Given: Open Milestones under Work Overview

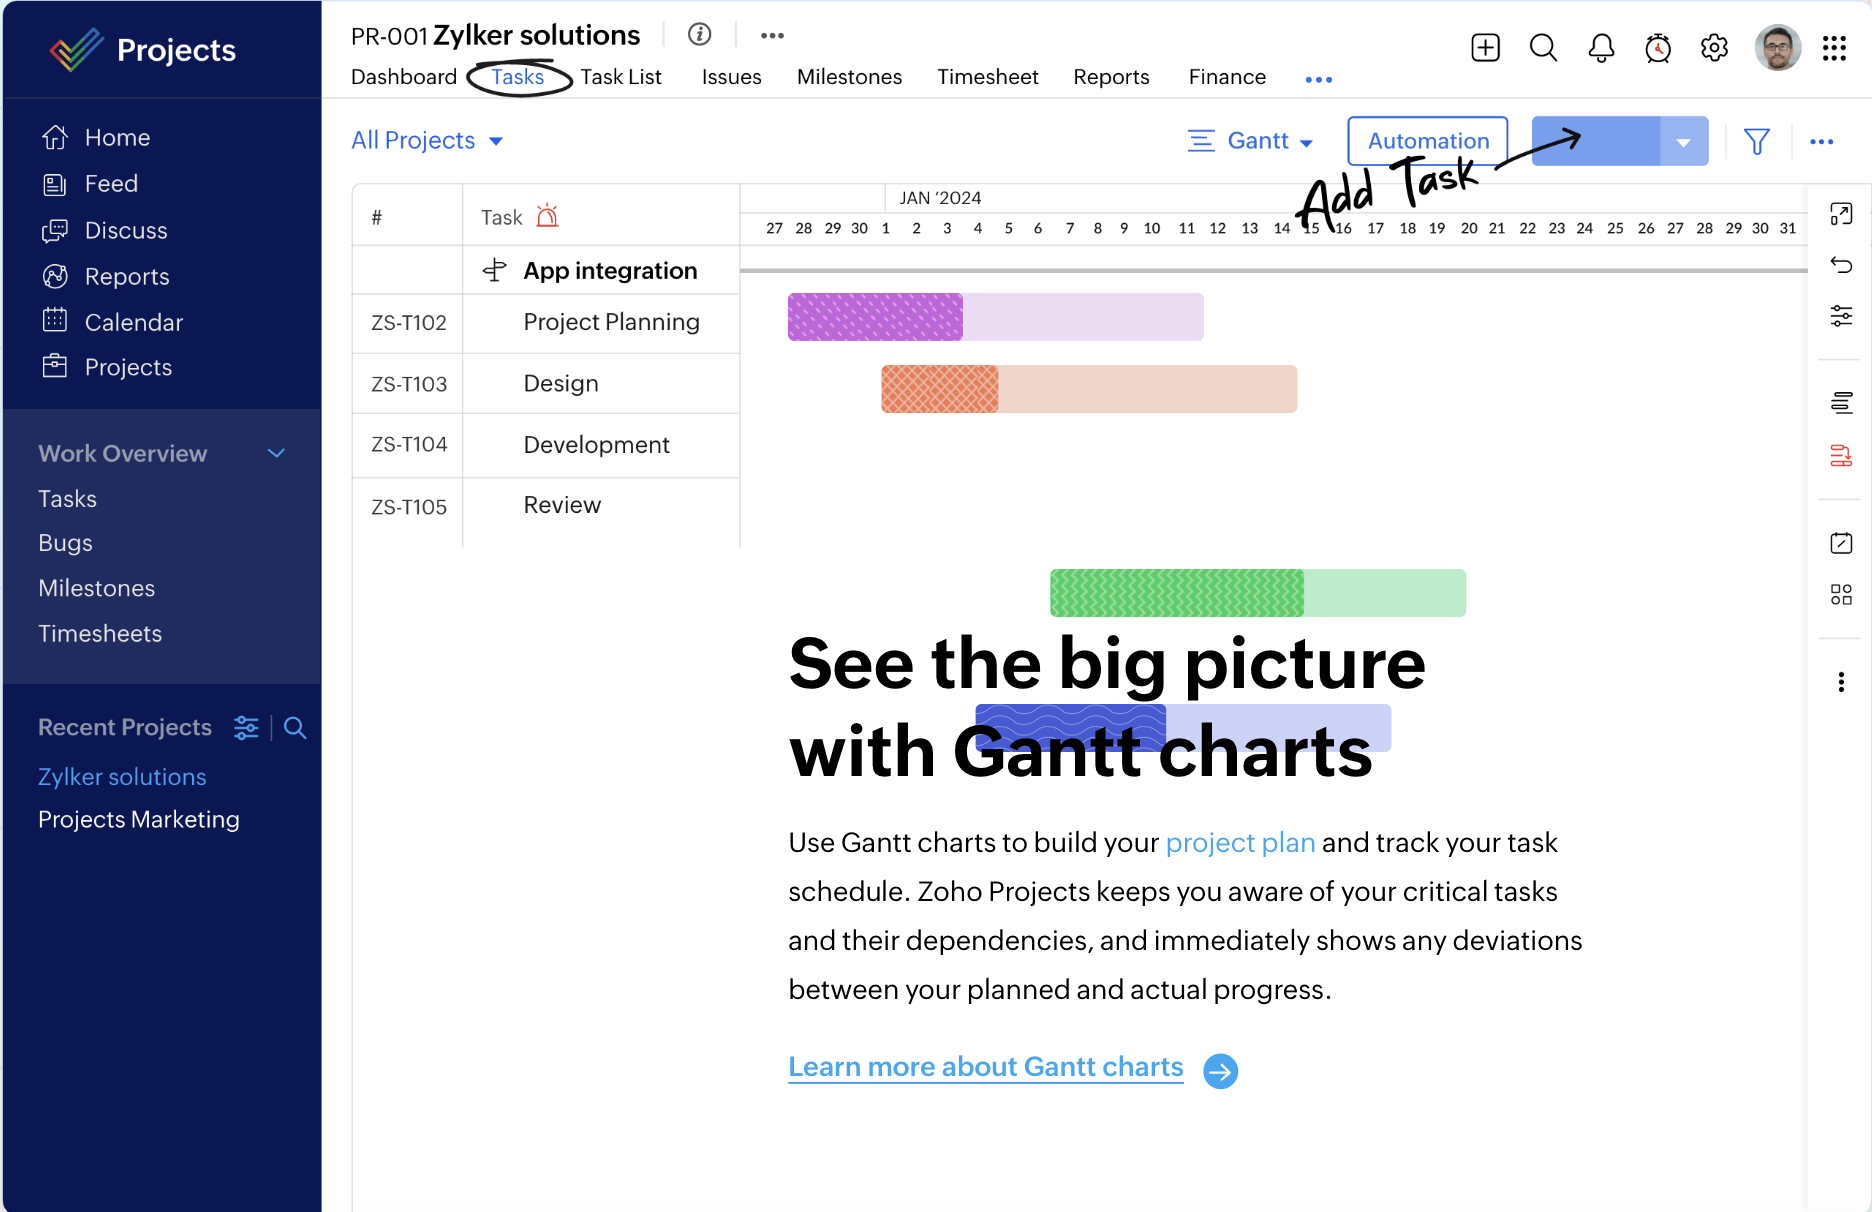Looking at the screenshot, I should pyautogui.click(x=96, y=588).
